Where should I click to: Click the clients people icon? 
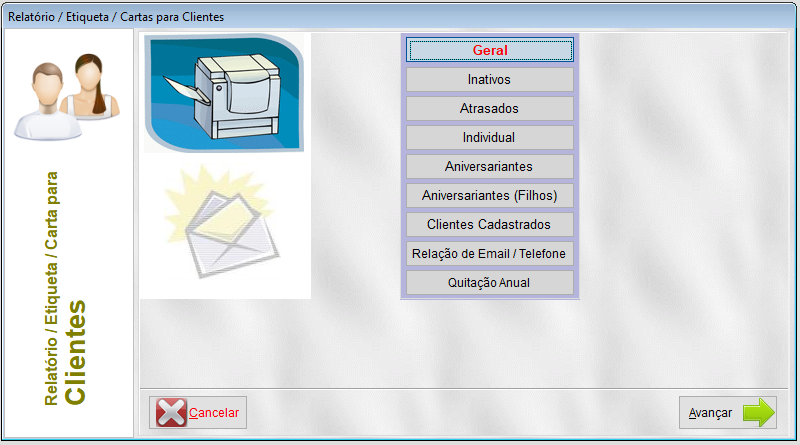pyautogui.click(x=67, y=96)
